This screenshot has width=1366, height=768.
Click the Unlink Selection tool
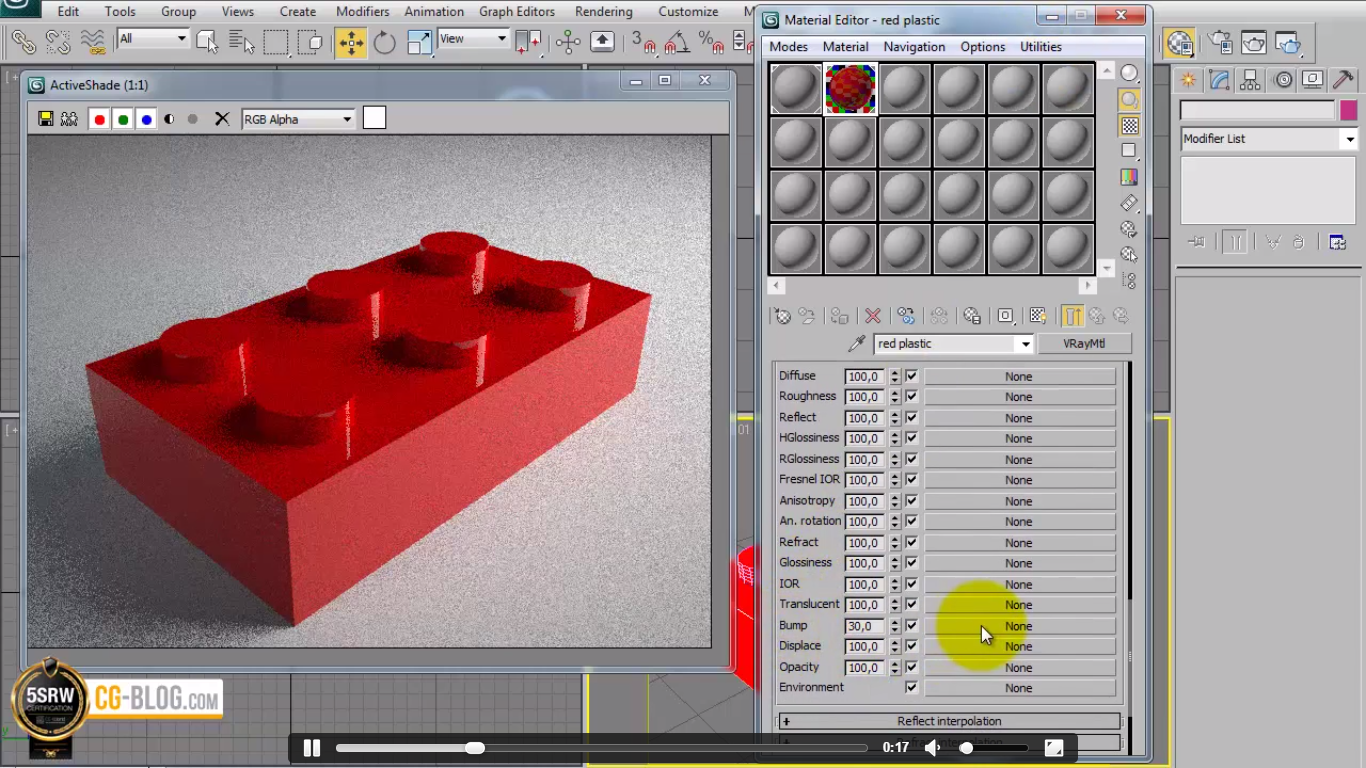click(58, 42)
